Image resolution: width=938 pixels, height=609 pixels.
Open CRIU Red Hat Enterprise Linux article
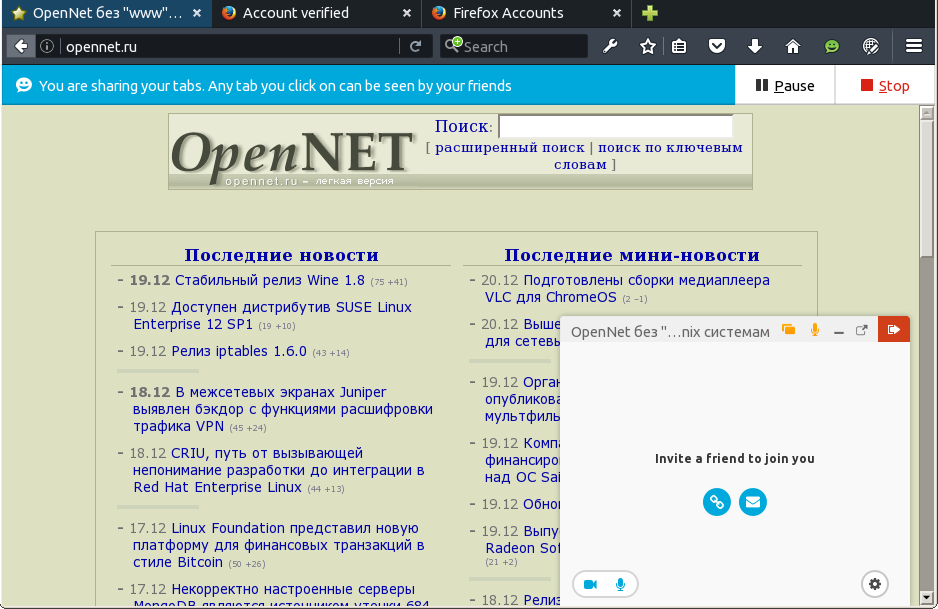coord(278,470)
